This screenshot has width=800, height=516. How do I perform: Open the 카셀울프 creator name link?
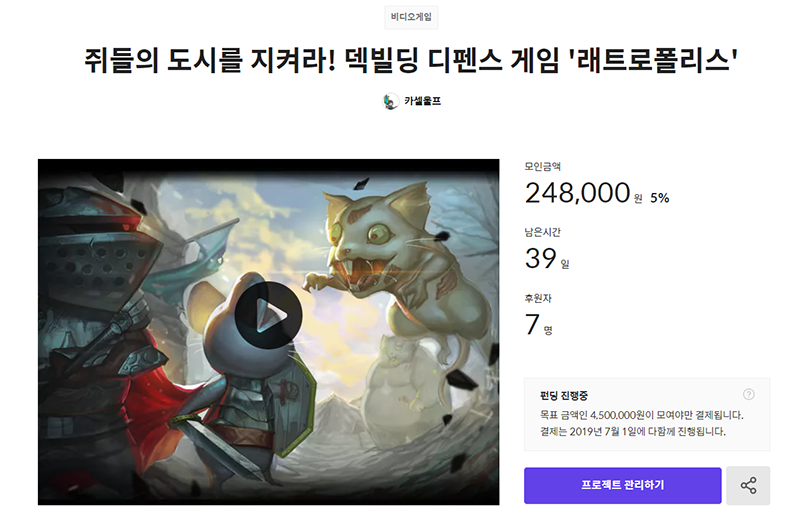point(422,101)
